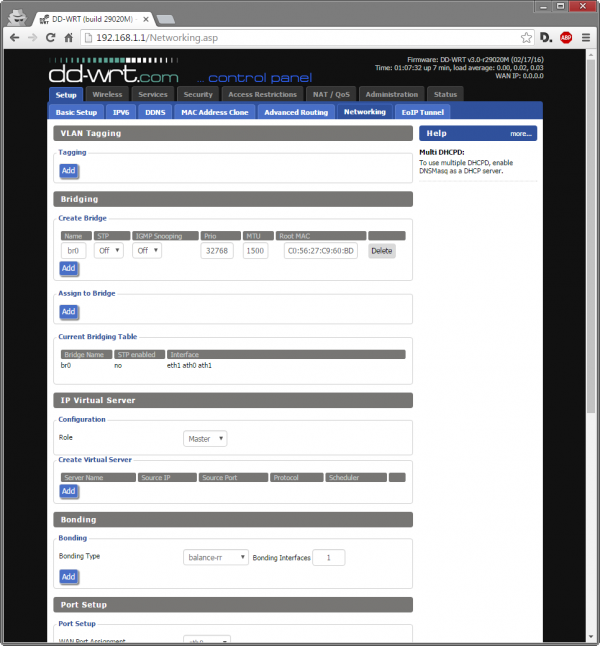The image size is (600, 646).
Task: Click the Bonding Interfaces number field
Action: tap(329, 557)
